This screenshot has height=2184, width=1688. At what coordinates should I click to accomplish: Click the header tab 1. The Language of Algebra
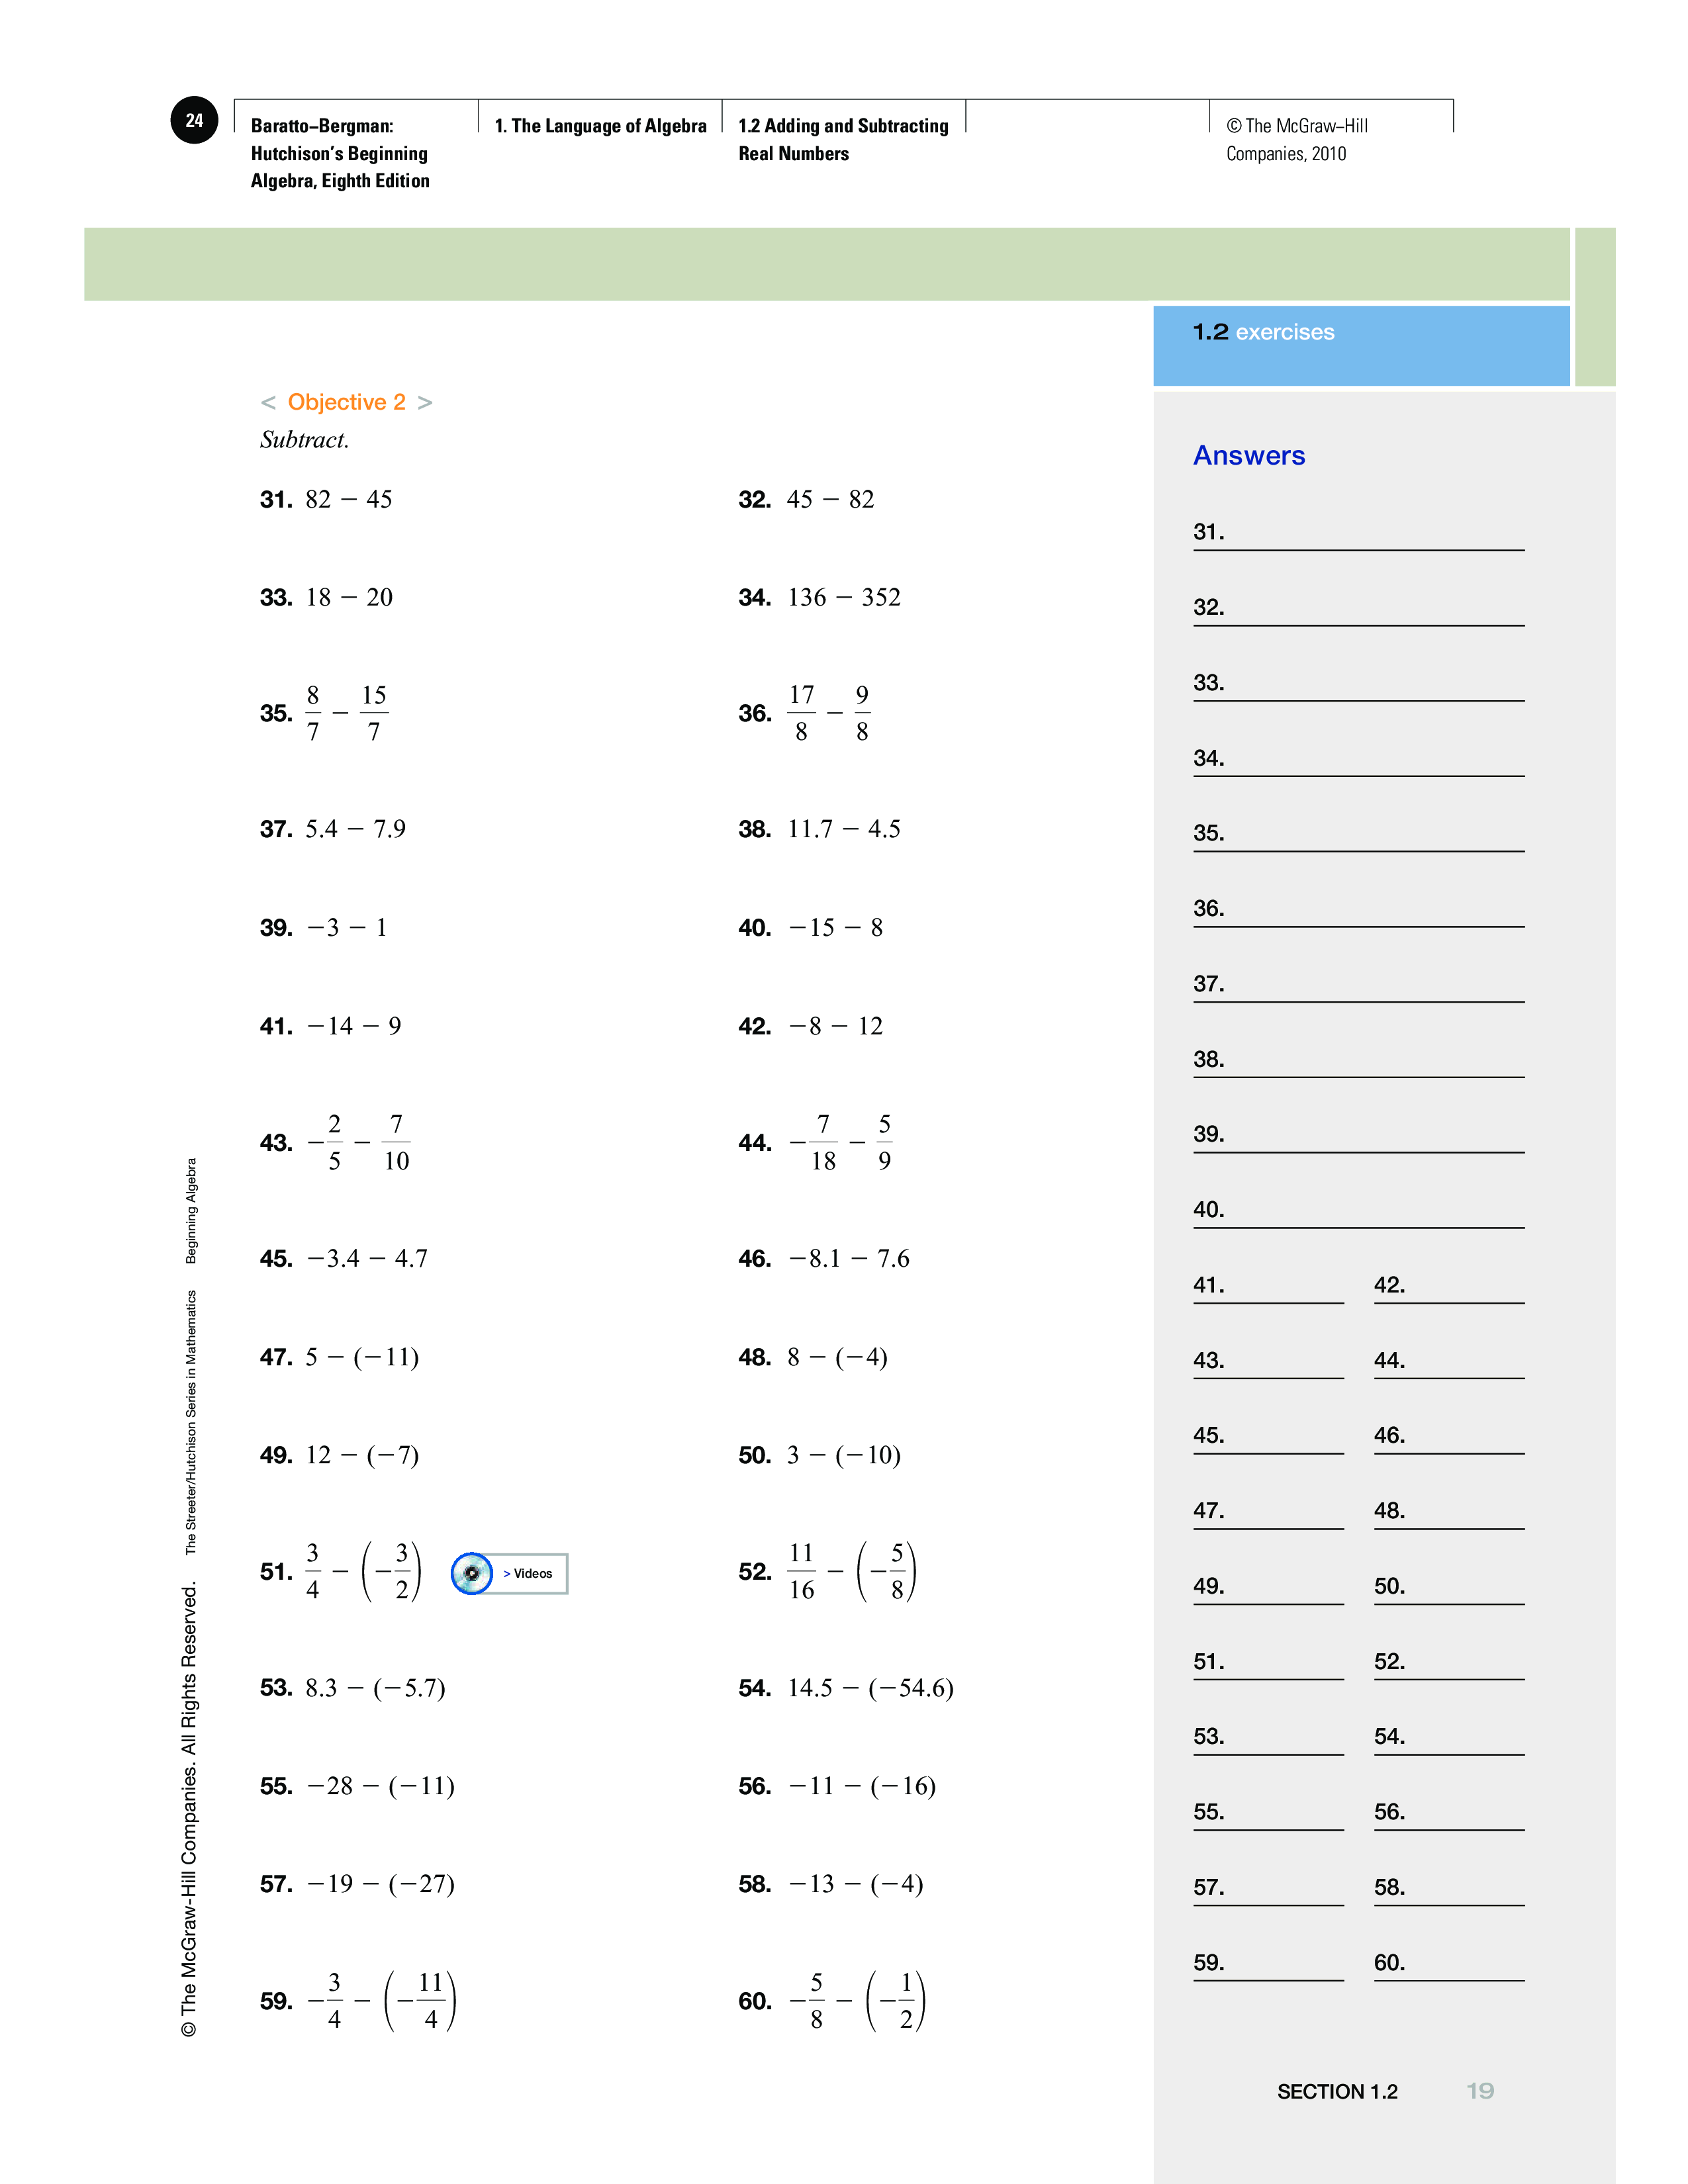pos(600,126)
